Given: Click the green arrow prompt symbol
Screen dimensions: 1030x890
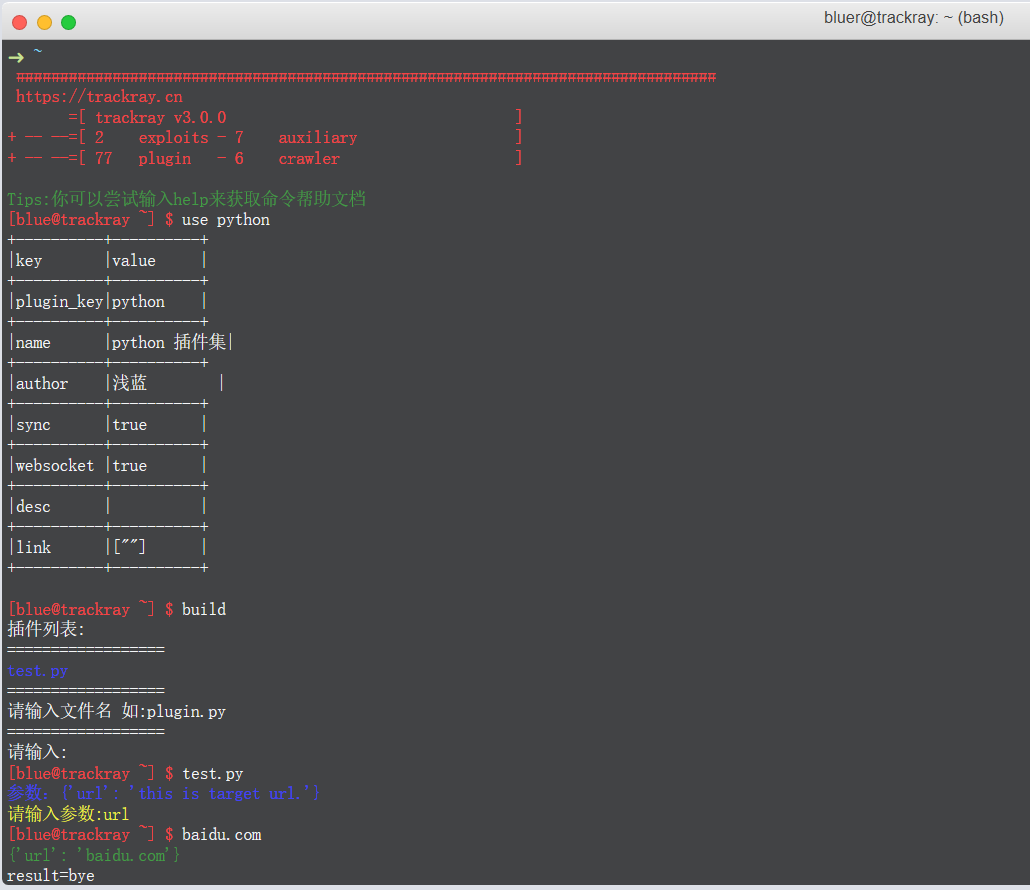Looking at the screenshot, I should pos(15,56).
